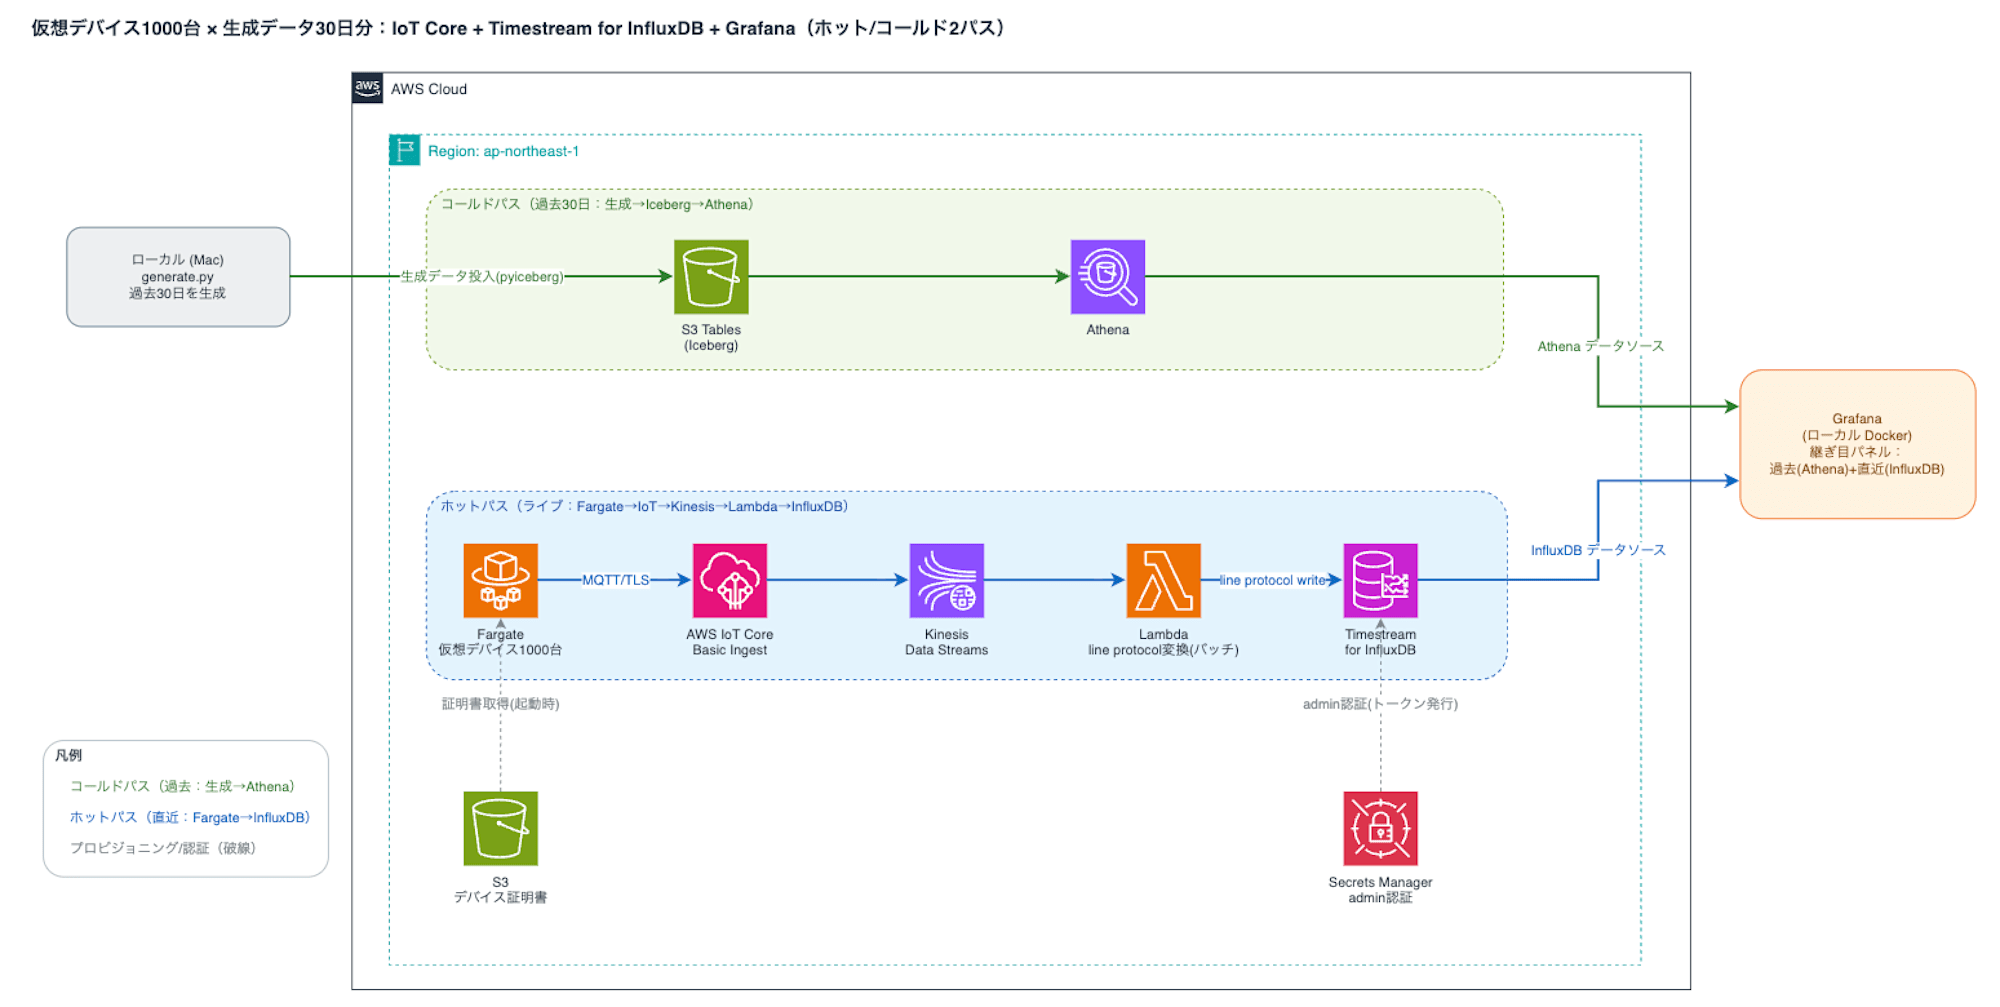2000x1007 pixels.
Task: Select the Lambda function icon
Action: [1164, 581]
